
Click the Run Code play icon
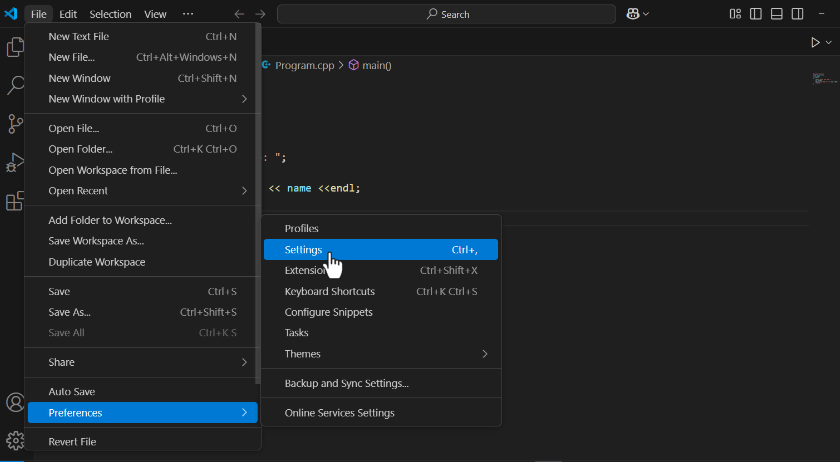tap(815, 42)
